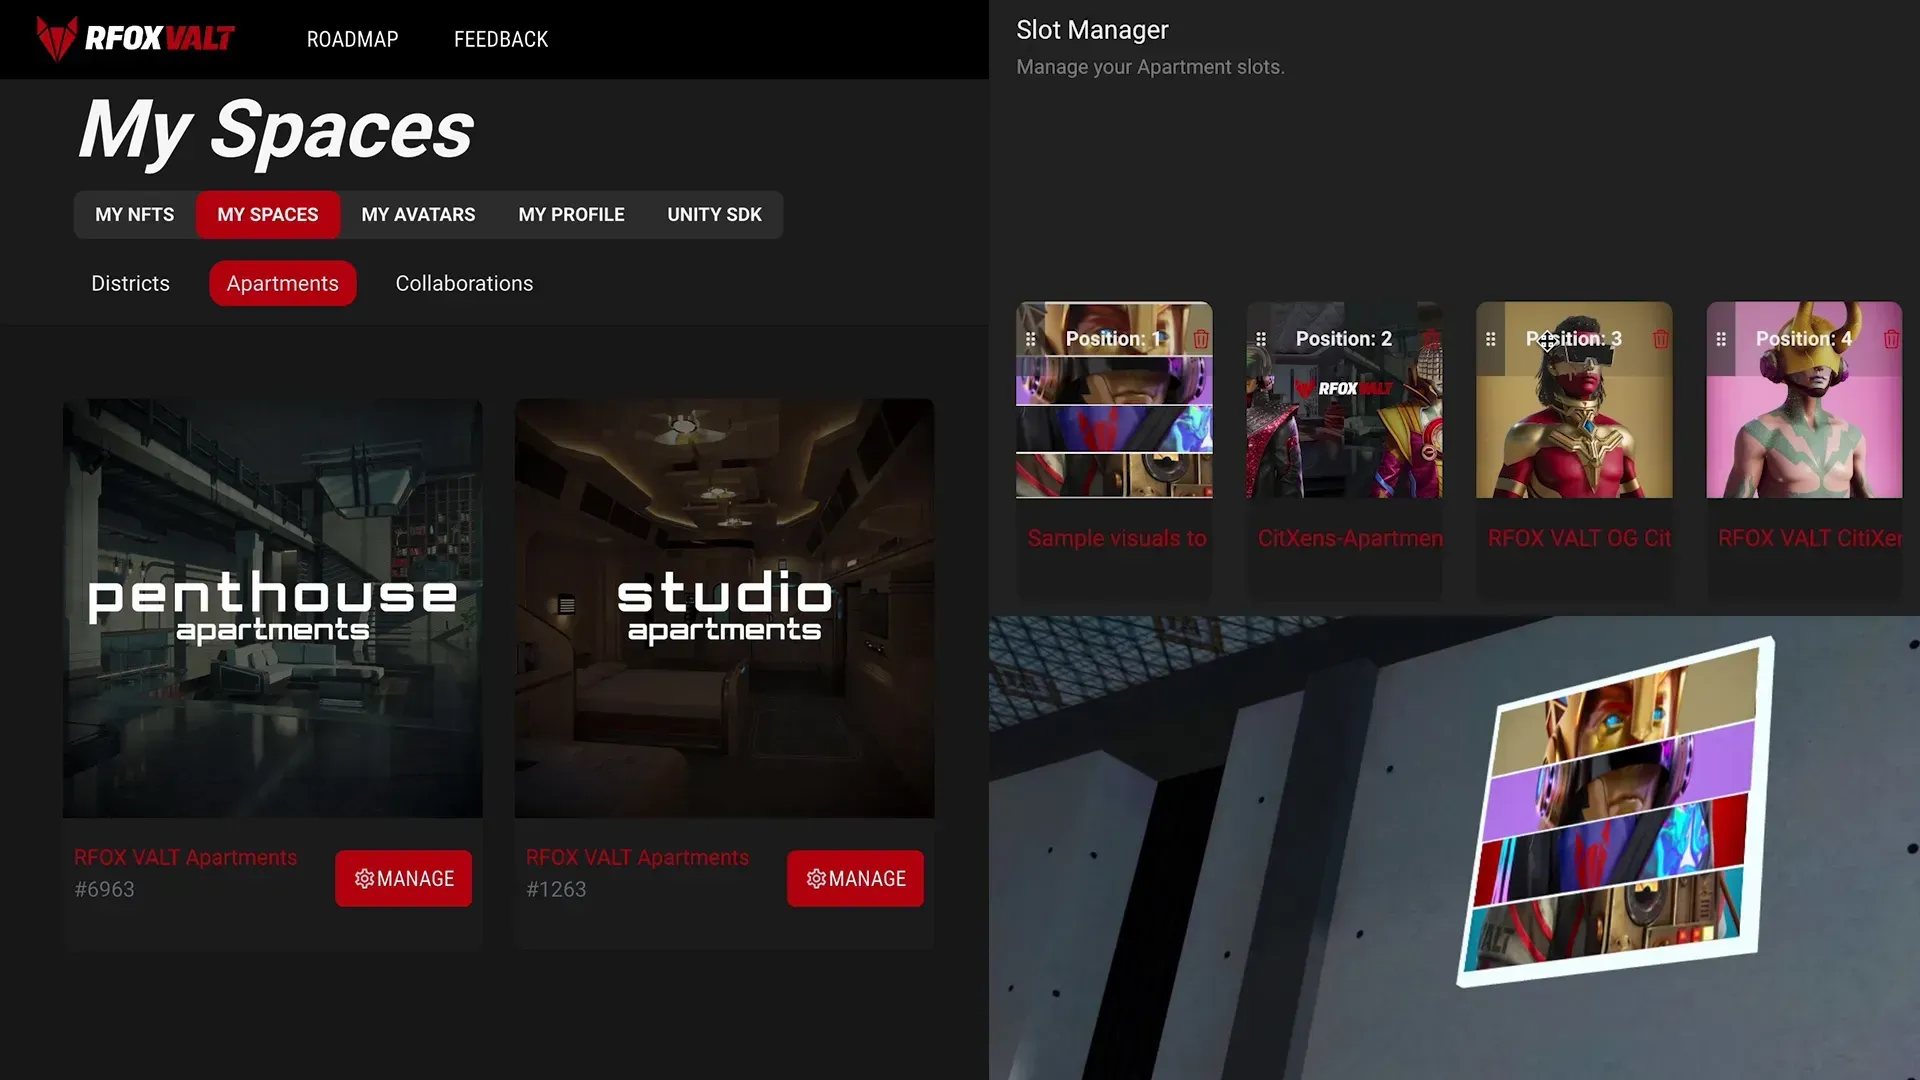
Task: Click the '#1263' apartment number
Action: click(556, 889)
